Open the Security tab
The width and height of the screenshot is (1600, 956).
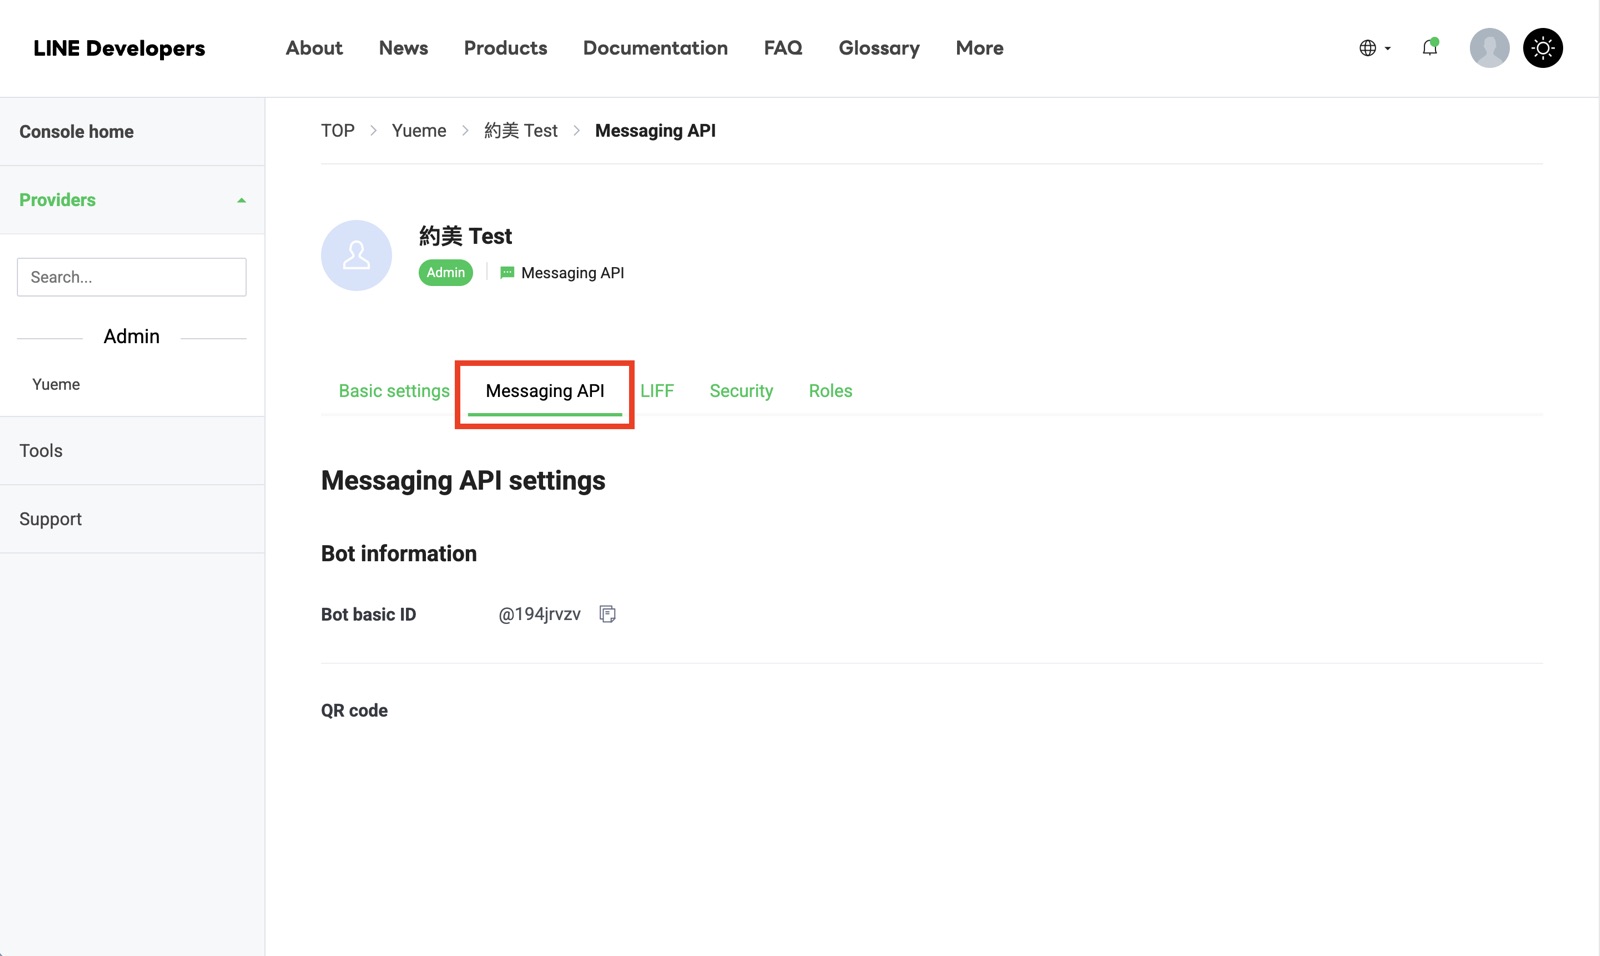click(x=741, y=391)
